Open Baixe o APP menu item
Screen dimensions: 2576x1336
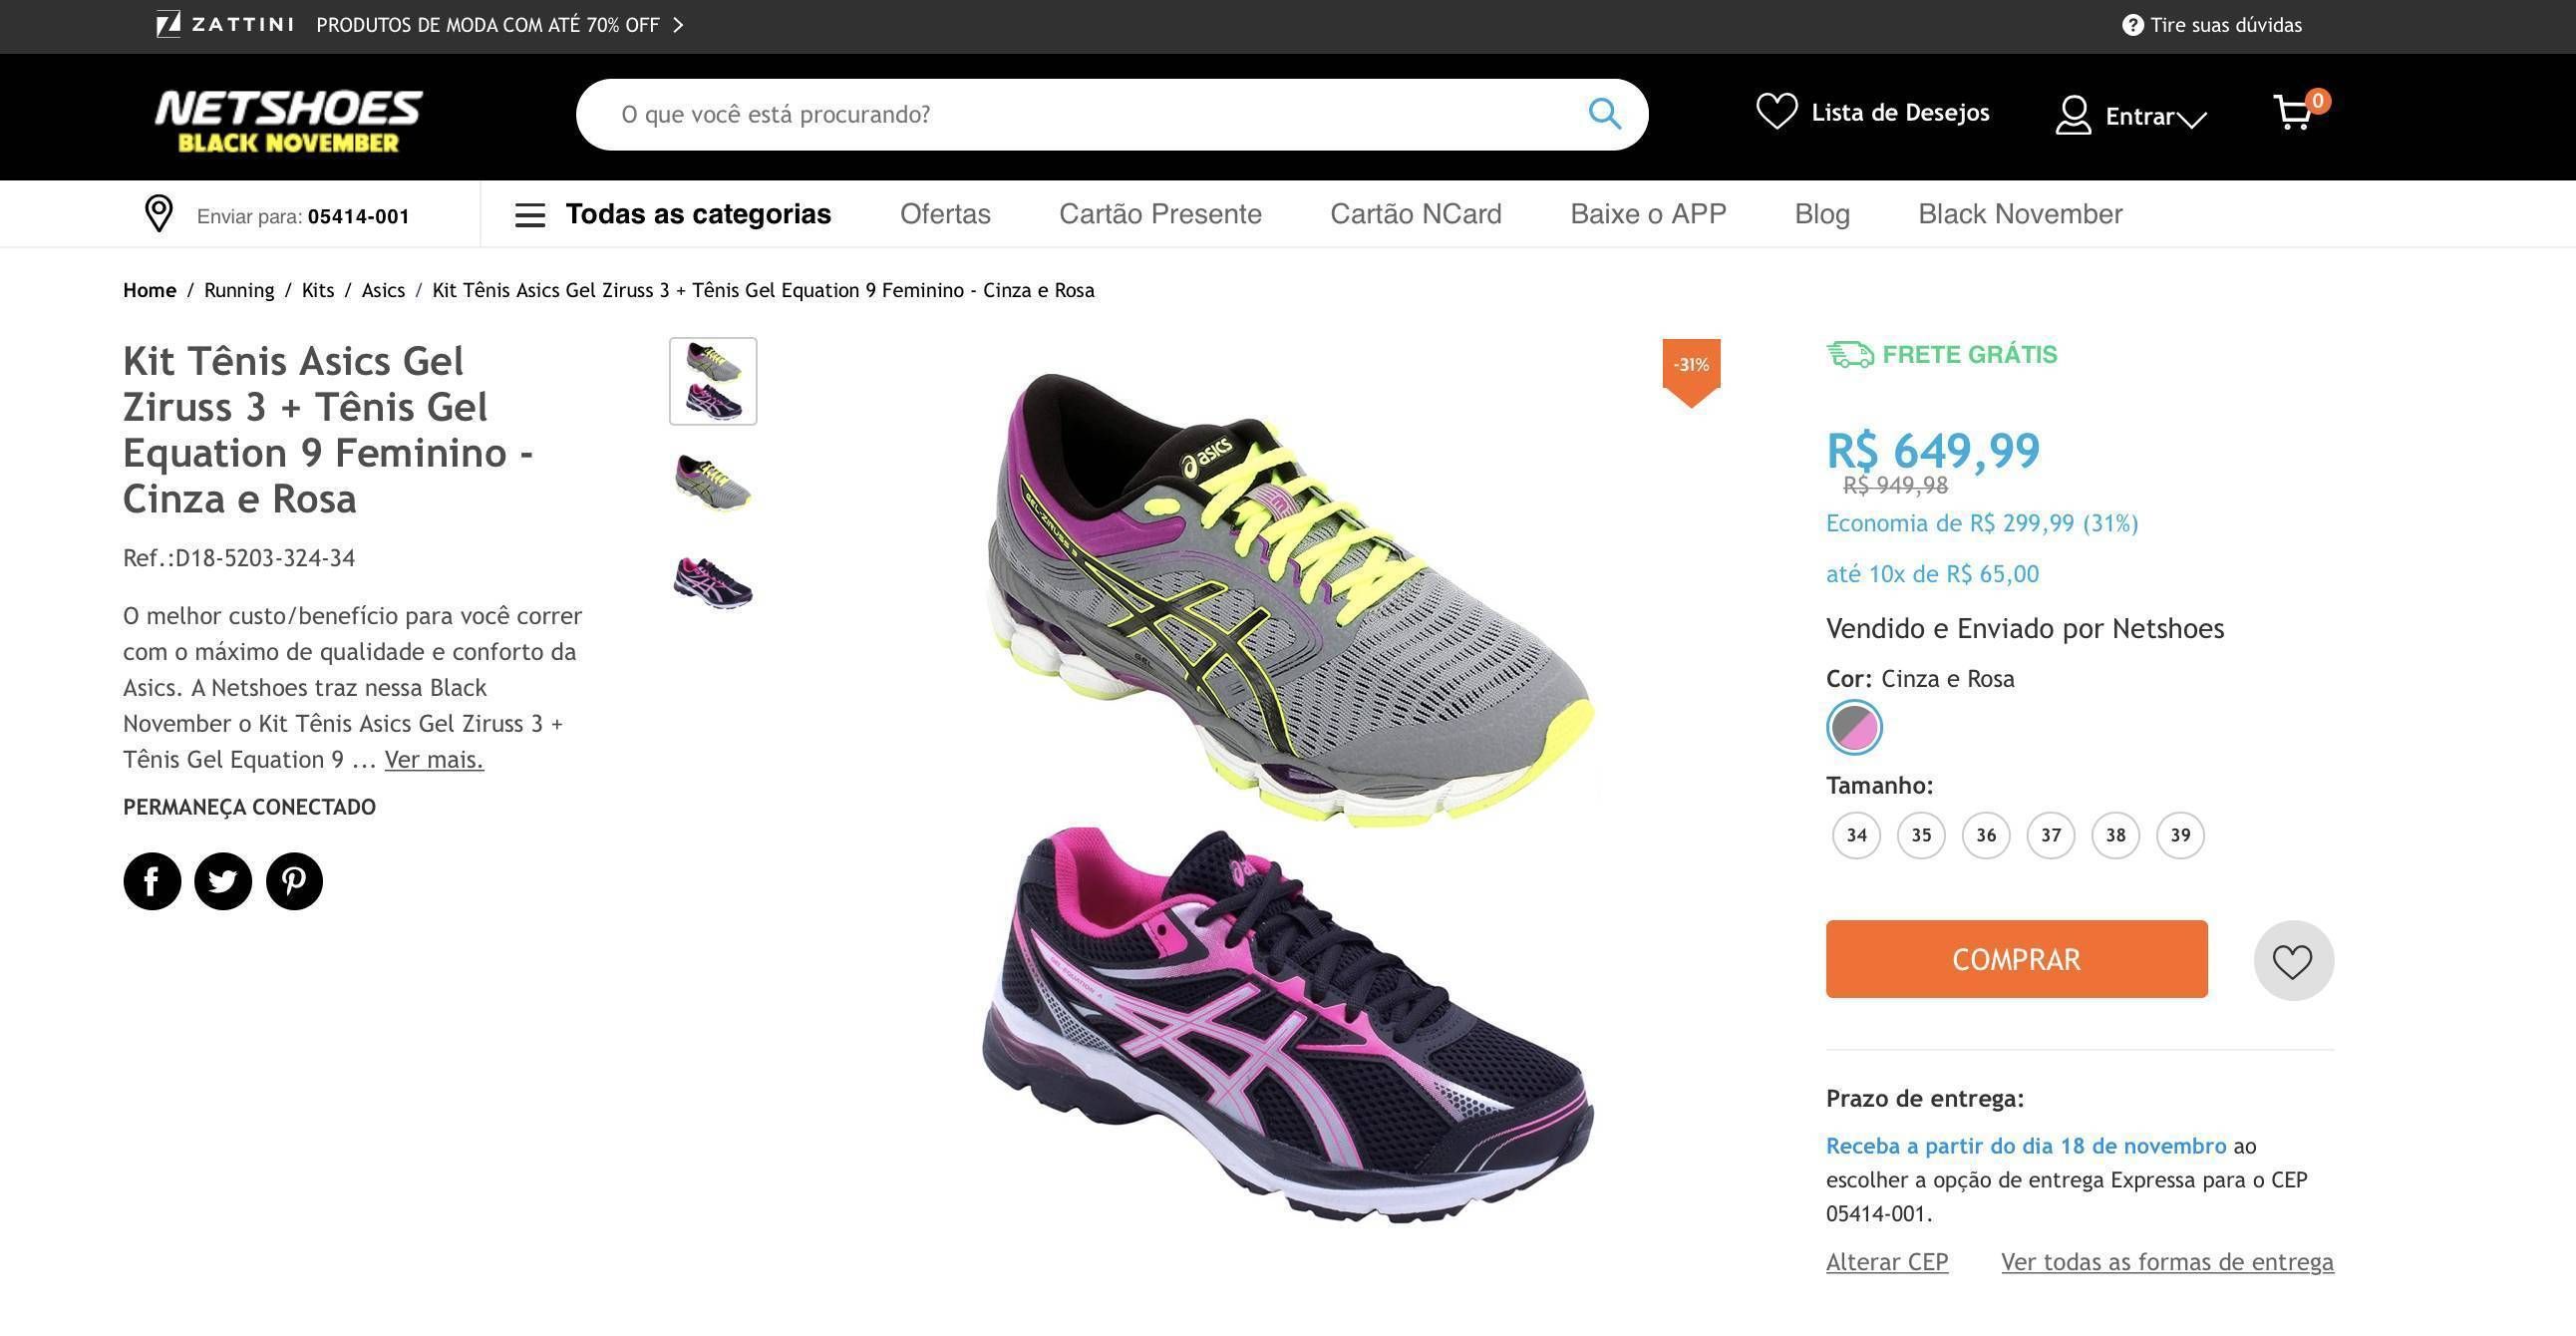(x=1648, y=214)
